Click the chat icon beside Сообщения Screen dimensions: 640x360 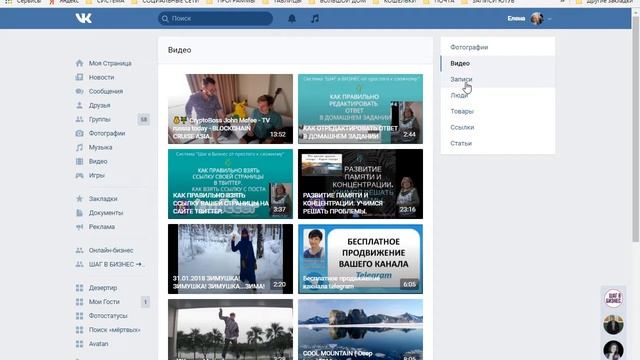[79, 91]
